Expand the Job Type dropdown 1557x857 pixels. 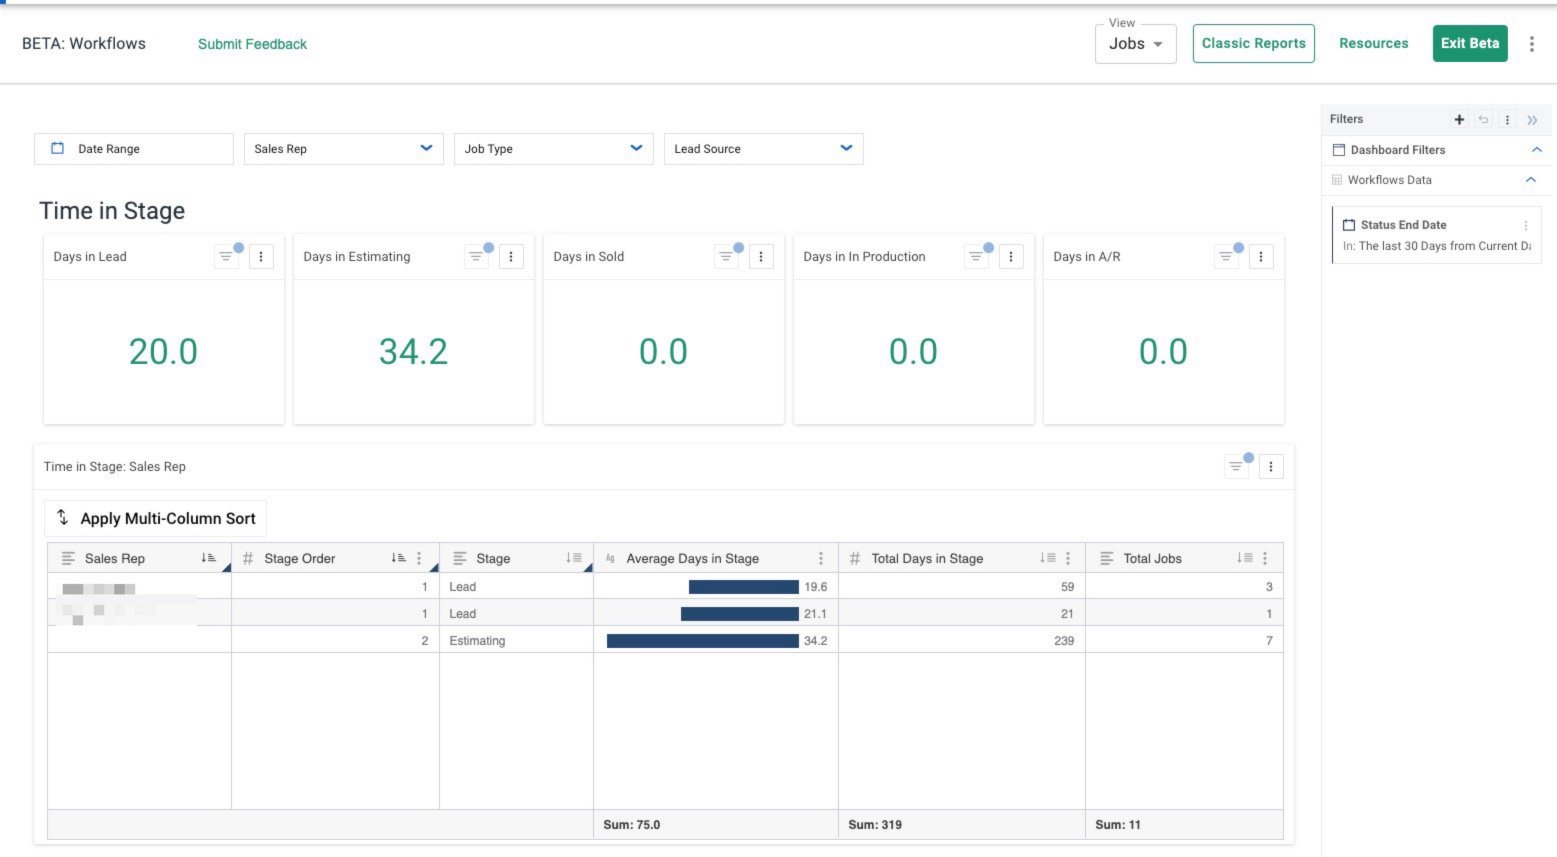(636, 148)
